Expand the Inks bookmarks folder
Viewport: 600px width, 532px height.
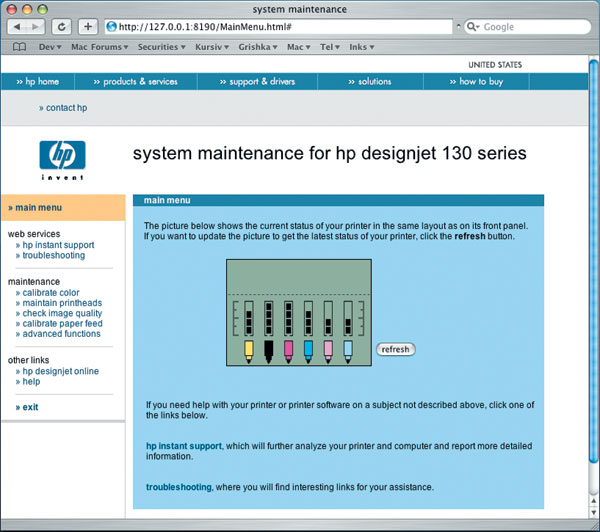(x=362, y=47)
